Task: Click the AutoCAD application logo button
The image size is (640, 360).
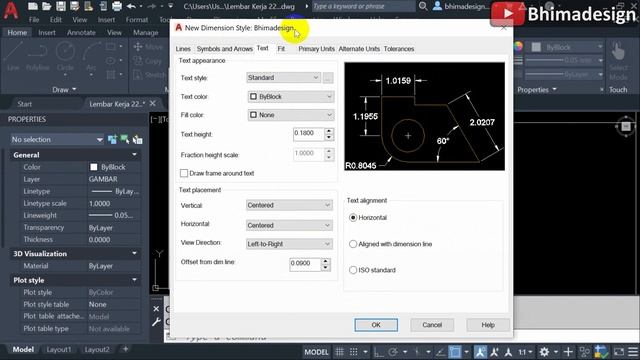Action: click(x=11, y=10)
